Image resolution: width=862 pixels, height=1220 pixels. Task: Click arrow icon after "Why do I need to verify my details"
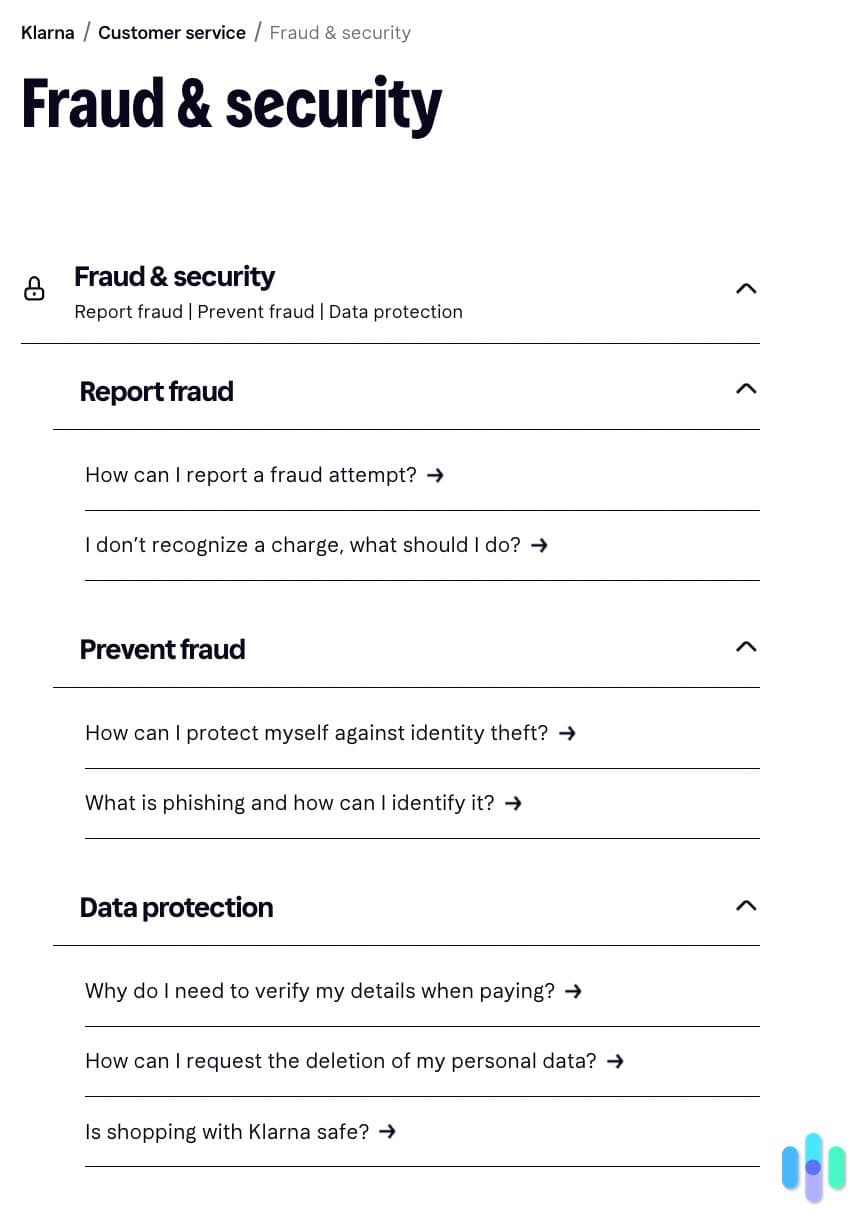pyautogui.click(x=572, y=991)
